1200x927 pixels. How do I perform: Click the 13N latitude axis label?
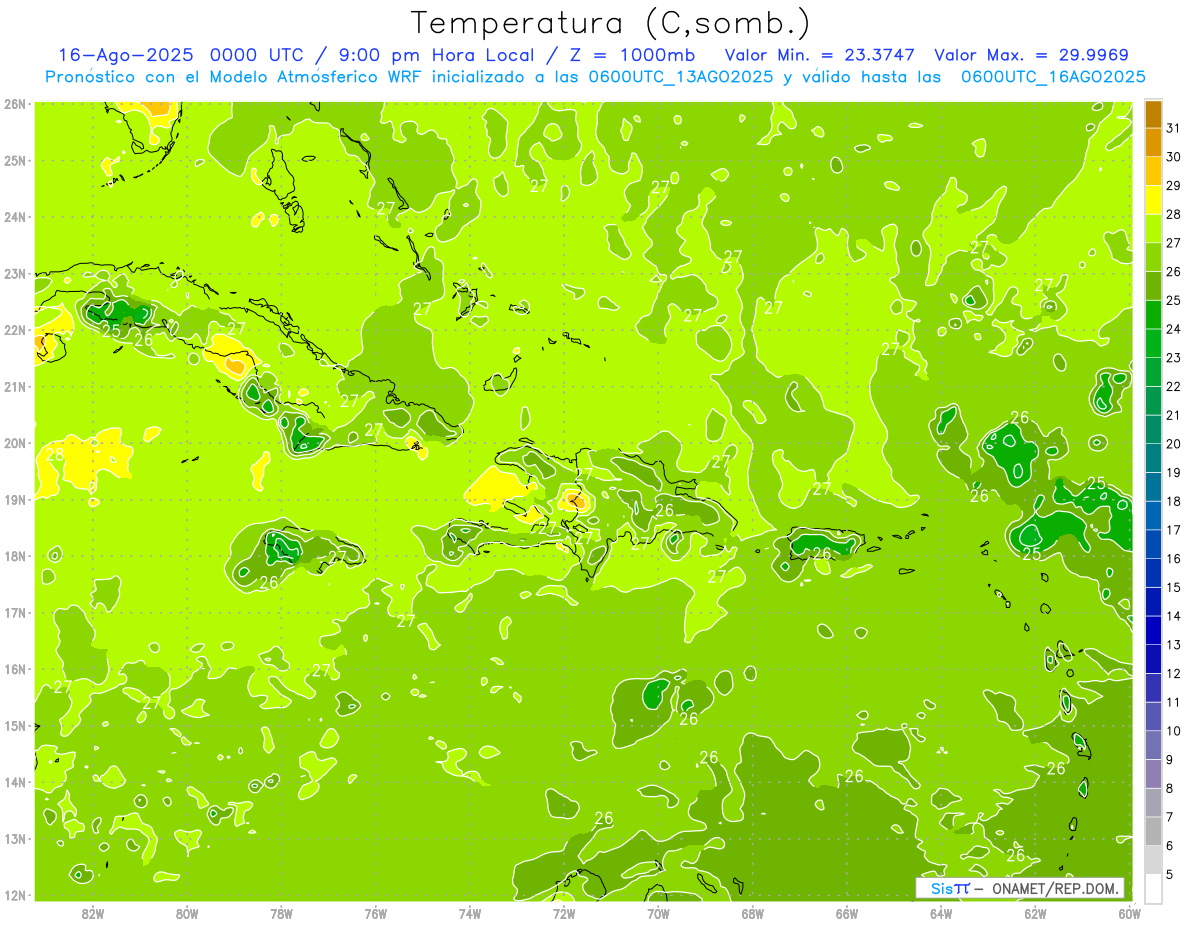pyautogui.click(x=14, y=838)
